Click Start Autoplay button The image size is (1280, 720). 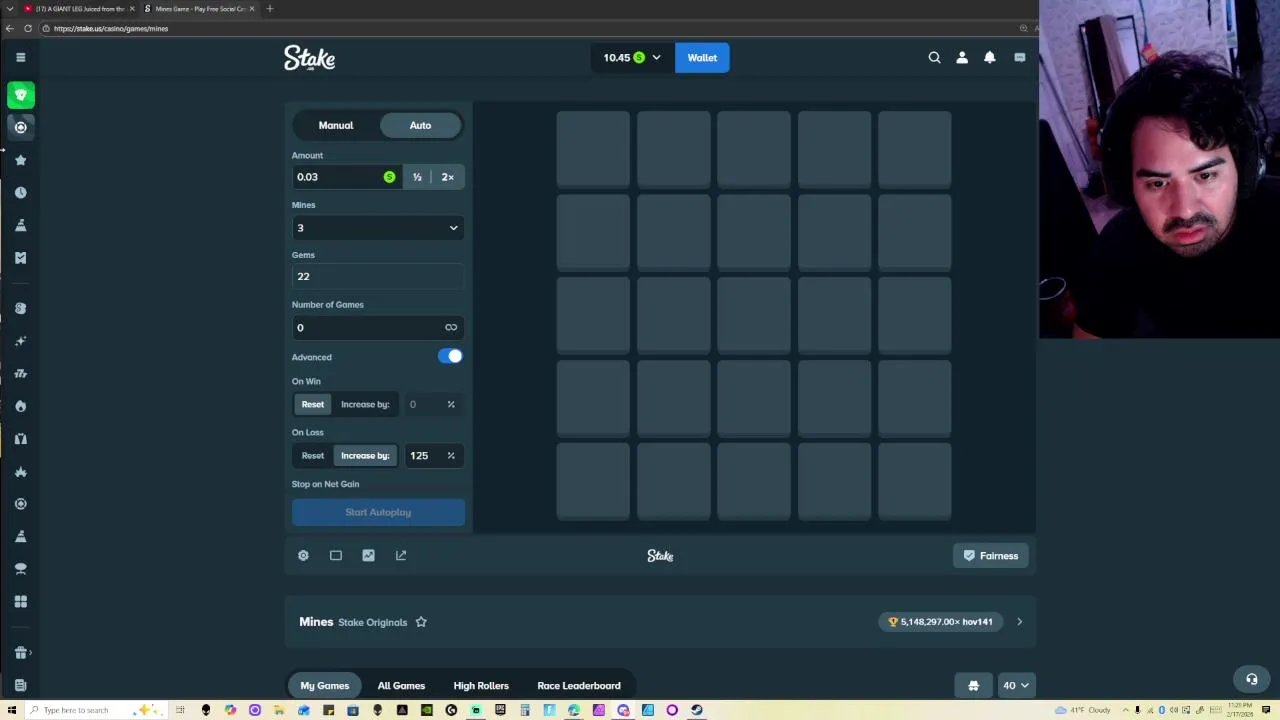[378, 512]
